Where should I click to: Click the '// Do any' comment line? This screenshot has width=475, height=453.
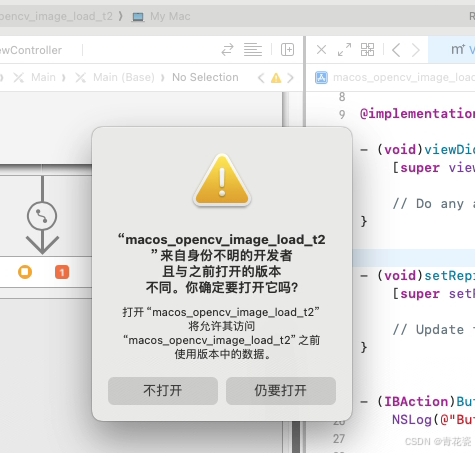[x=433, y=204]
